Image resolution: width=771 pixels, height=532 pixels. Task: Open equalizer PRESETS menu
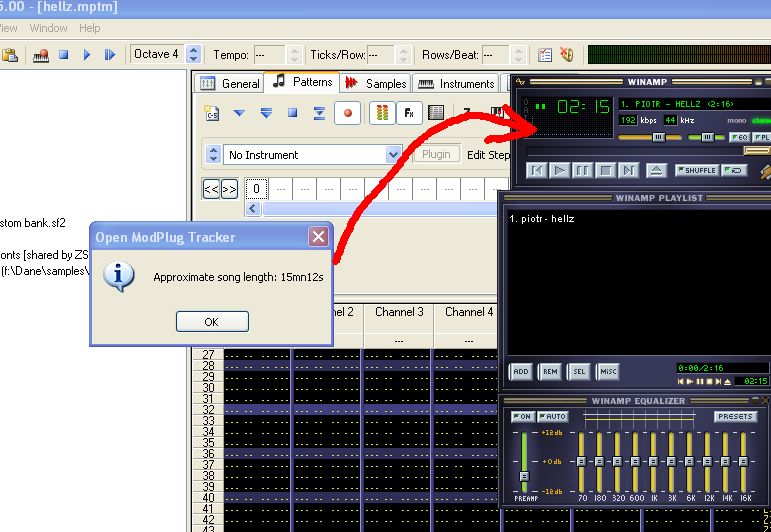click(735, 416)
